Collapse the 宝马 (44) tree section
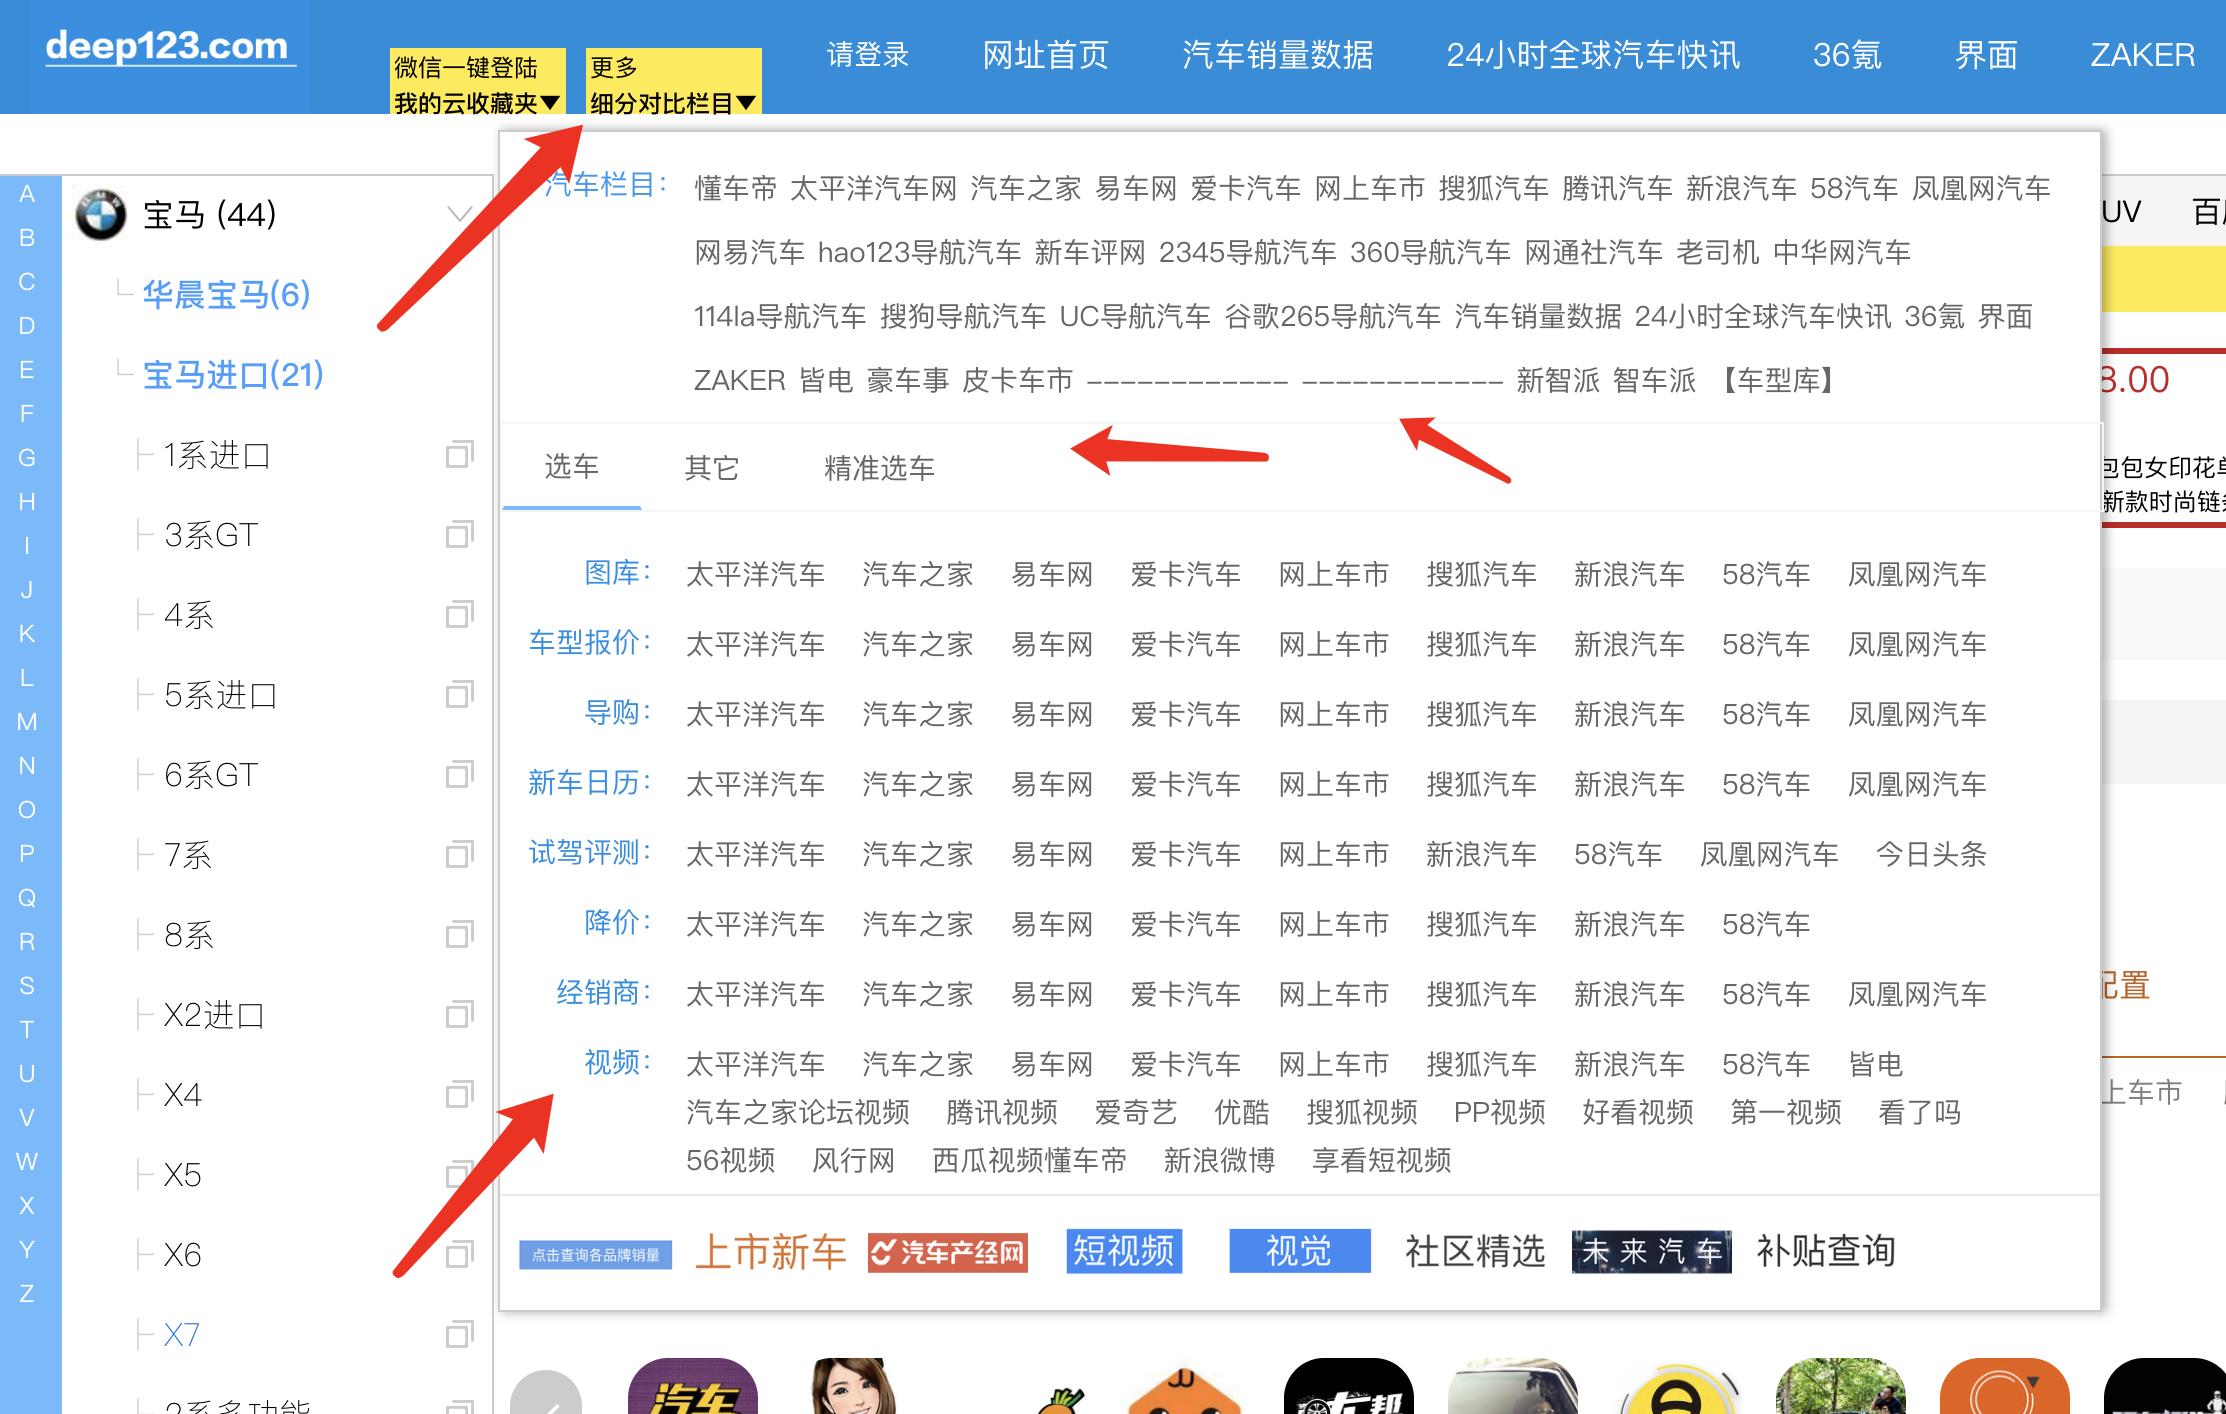The width and height of the screenshot is (2226, 1414). coord(459,213)
